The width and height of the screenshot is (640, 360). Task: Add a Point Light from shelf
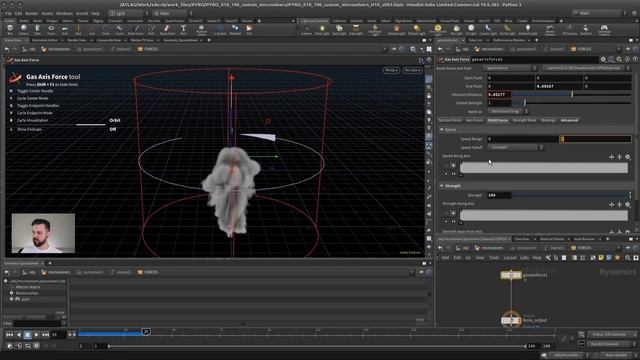pyautogui.click(x=322, y=29)
